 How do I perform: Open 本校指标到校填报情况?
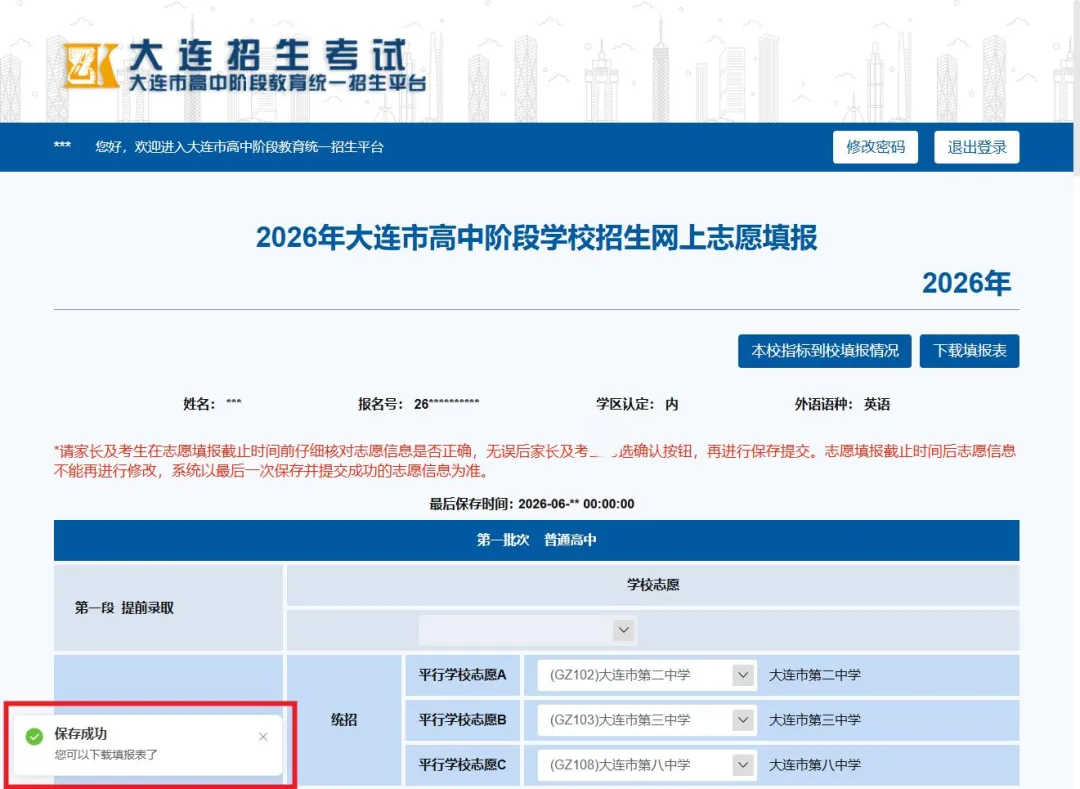click(x=824, y=351)
